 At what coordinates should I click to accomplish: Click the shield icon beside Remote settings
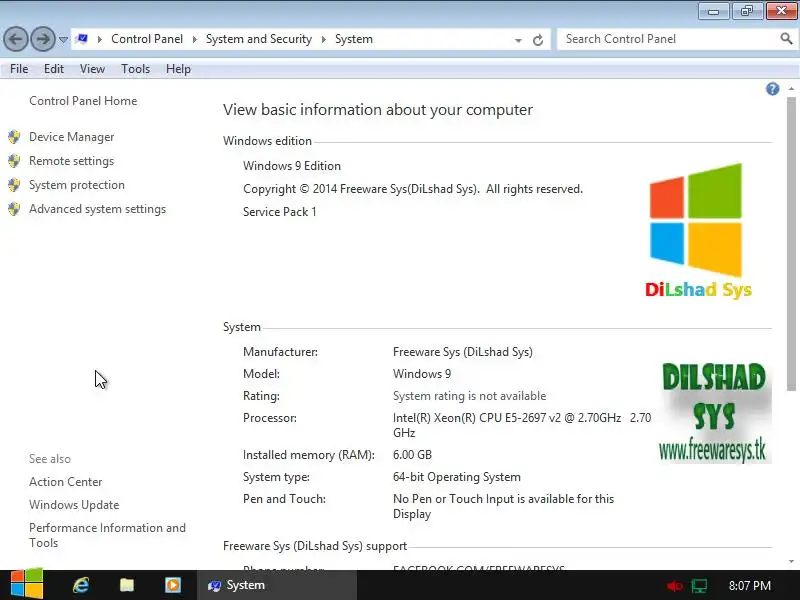[14, 161]
